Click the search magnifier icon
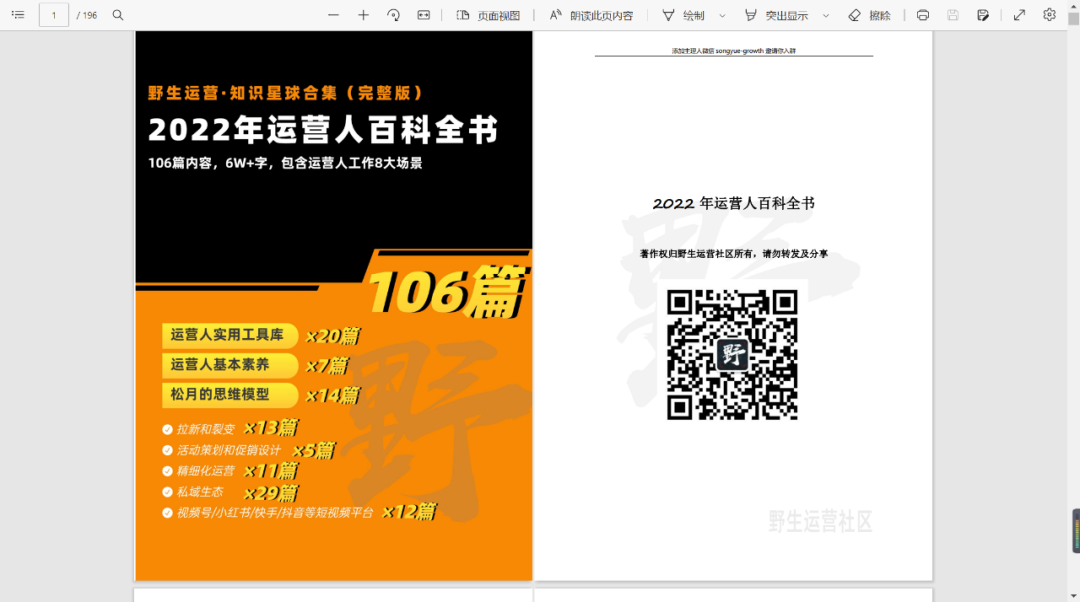The width and height of the screenshot is (1080, 602). 118,14
